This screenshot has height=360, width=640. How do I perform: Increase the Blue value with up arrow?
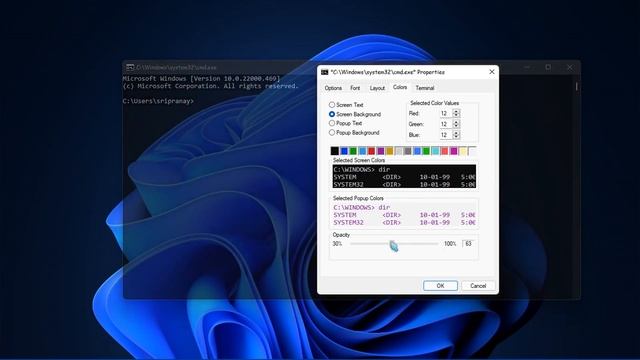(456, 133)
